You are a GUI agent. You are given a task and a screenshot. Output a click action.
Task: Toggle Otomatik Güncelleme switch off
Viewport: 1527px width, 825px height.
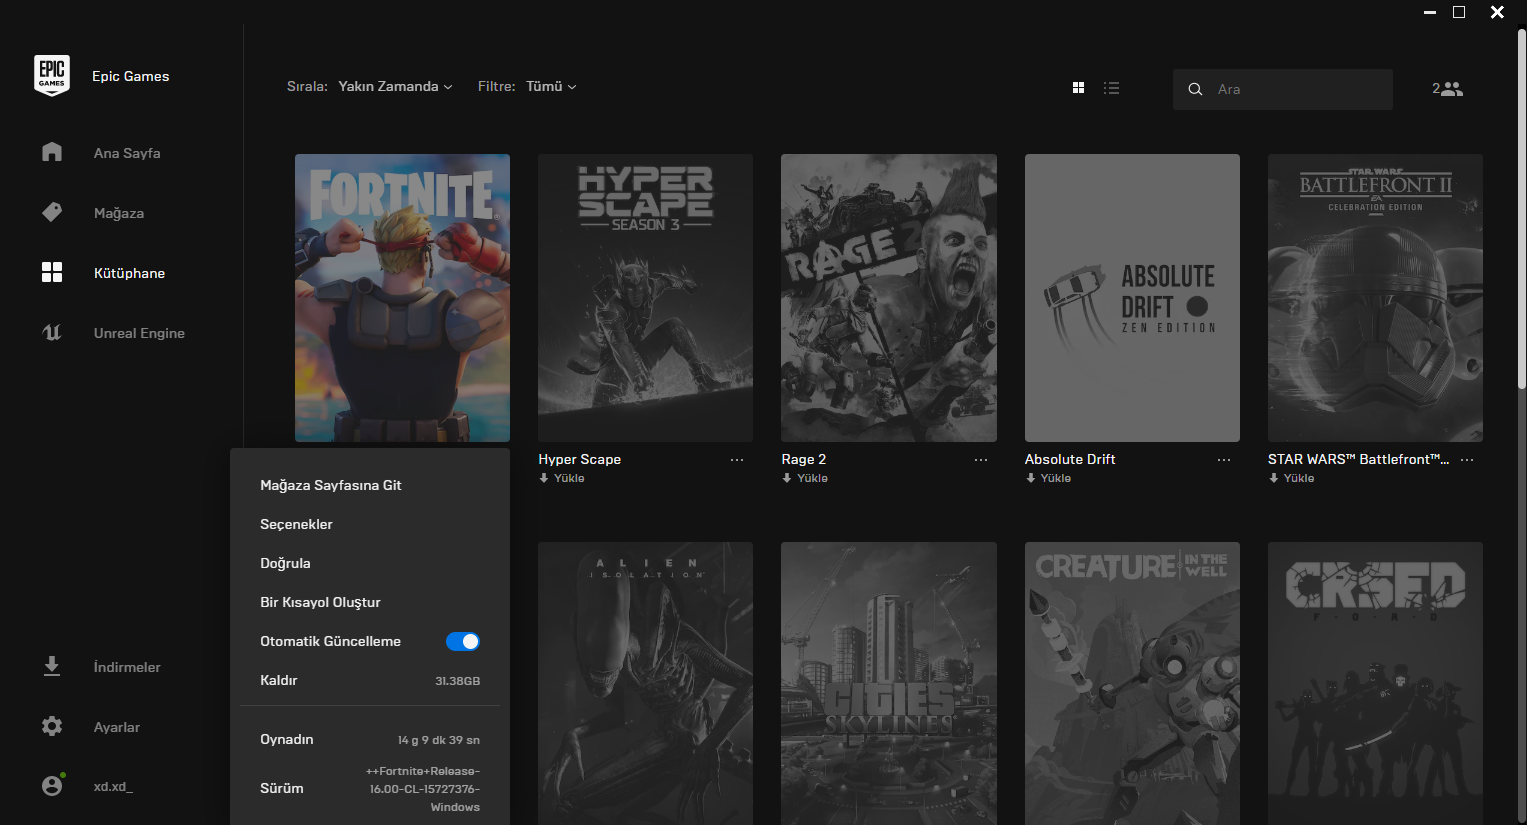click(x=463, y=642)
